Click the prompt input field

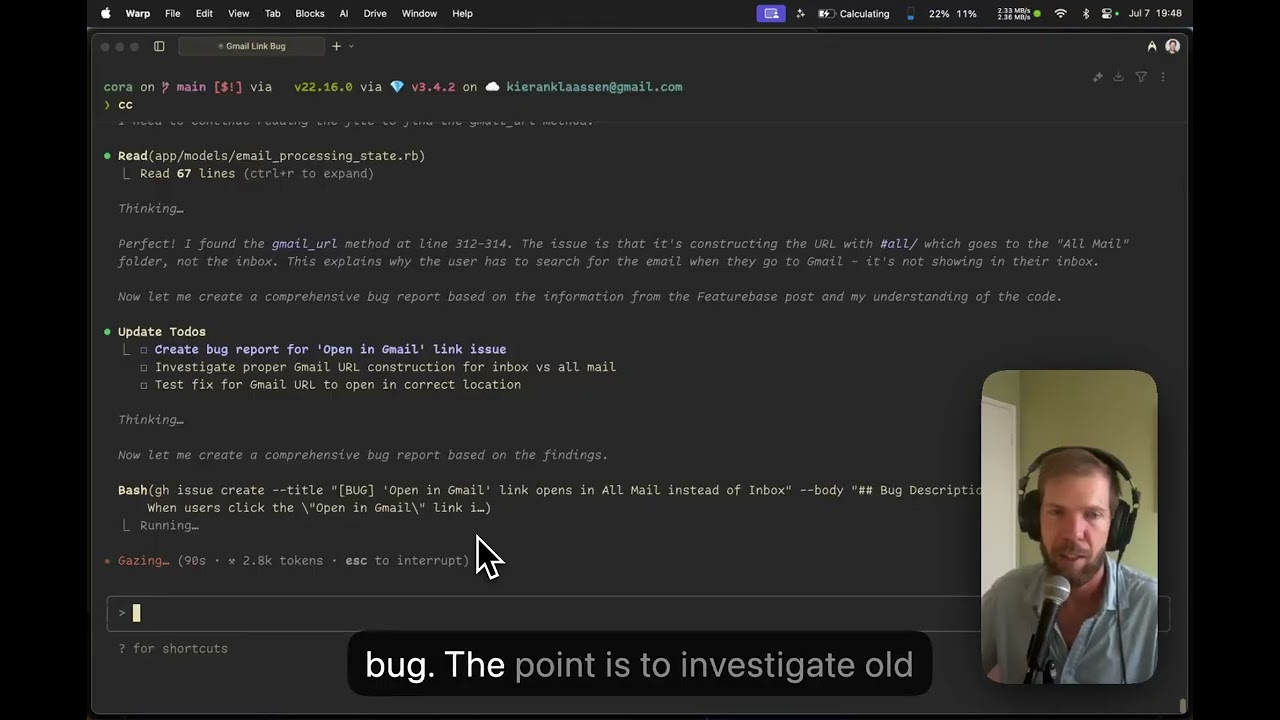click(540, 613)
